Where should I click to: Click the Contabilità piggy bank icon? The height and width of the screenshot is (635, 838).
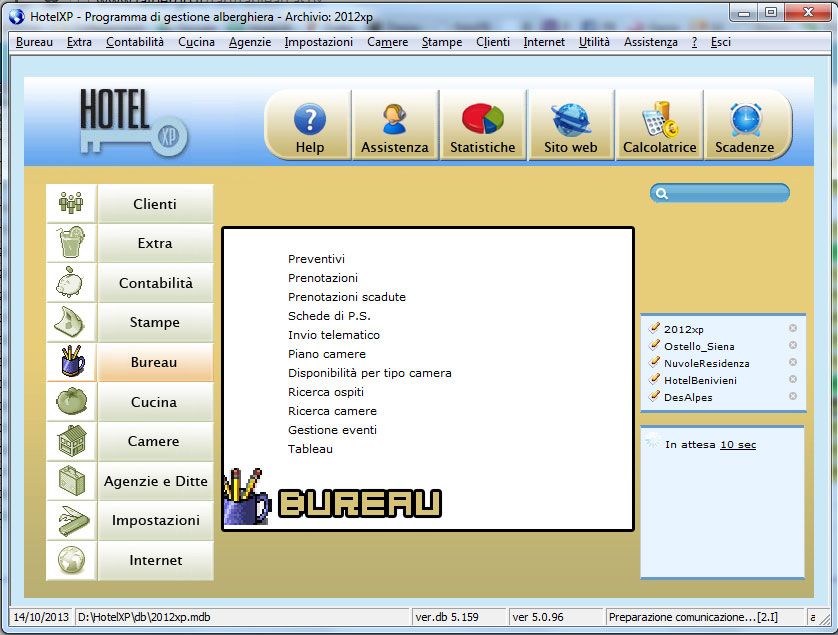tap(71, 282)
